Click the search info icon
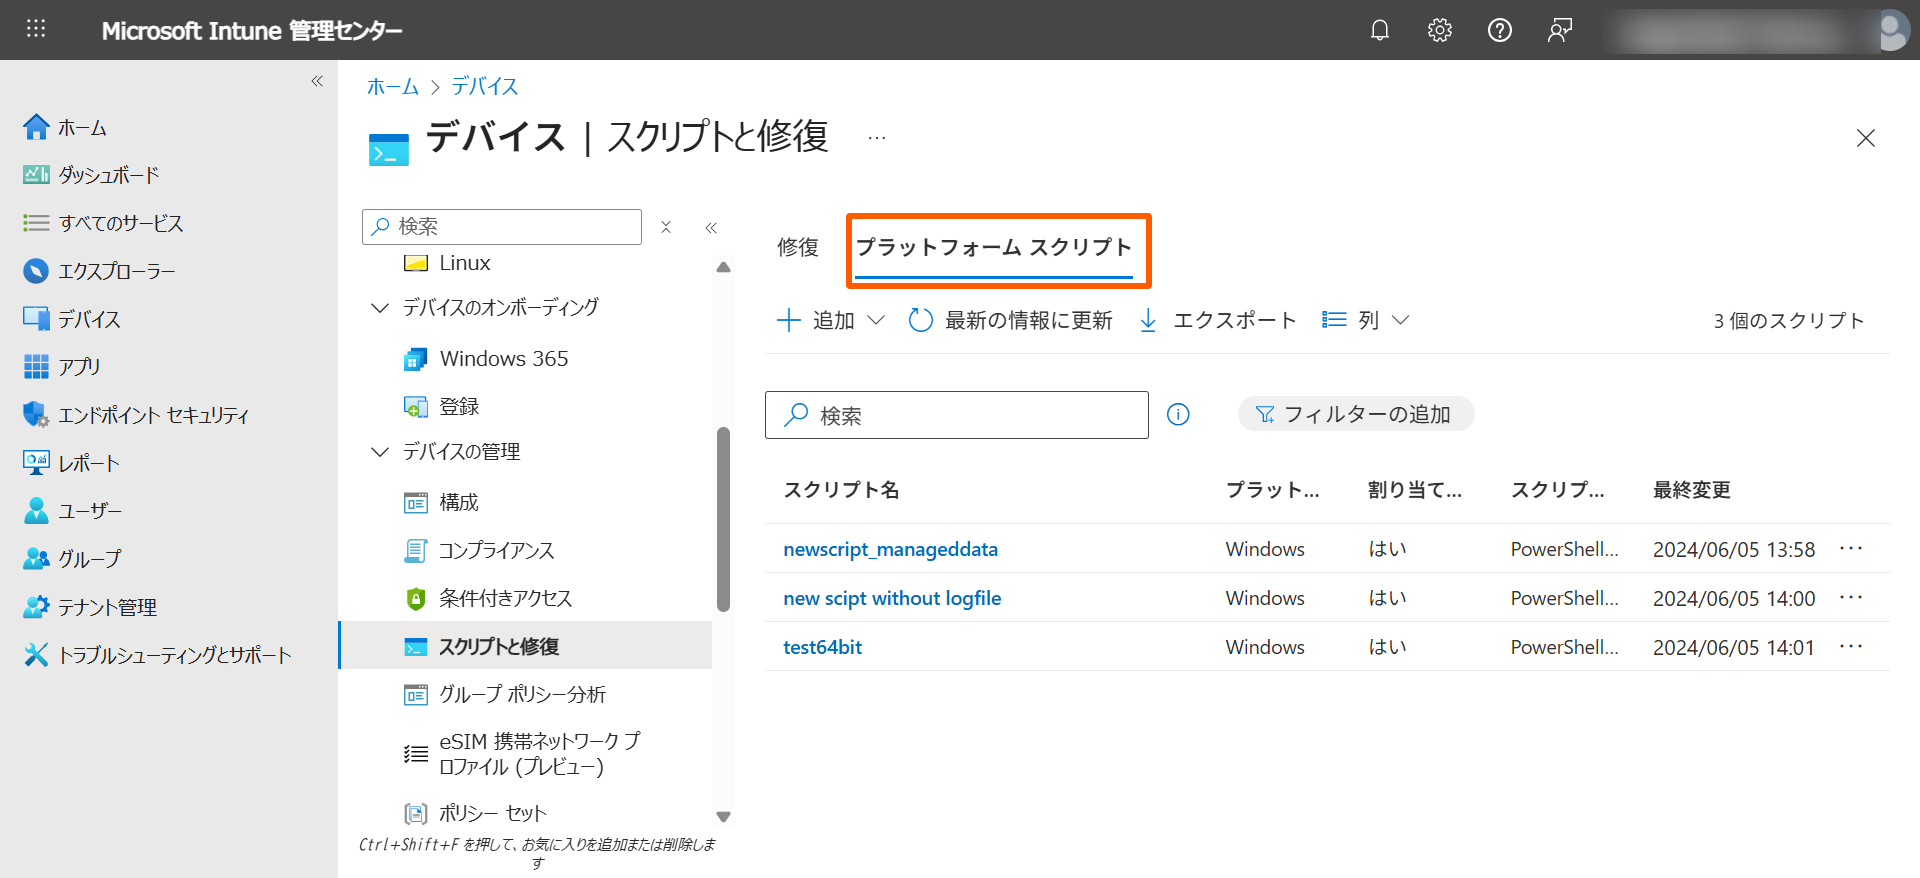 coord(1178,414)
